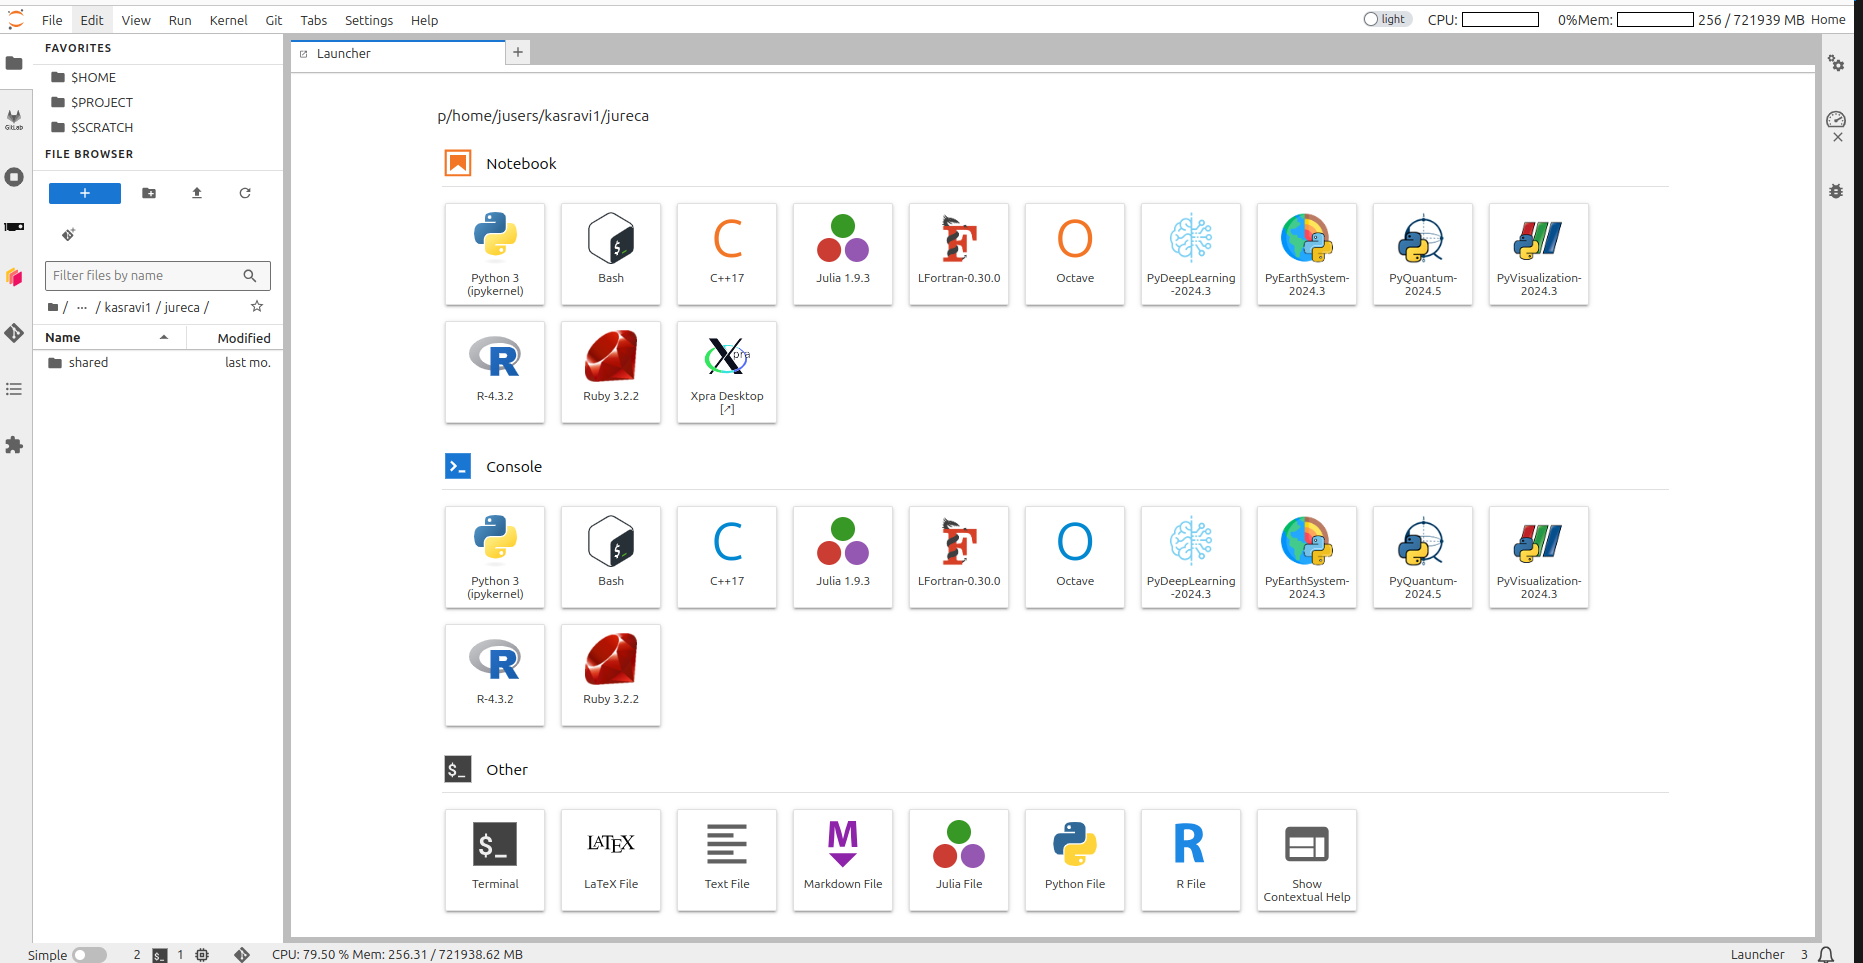Sort files by Name column
This screenshot has width=1863, height=963.
(x=63, y=338)
